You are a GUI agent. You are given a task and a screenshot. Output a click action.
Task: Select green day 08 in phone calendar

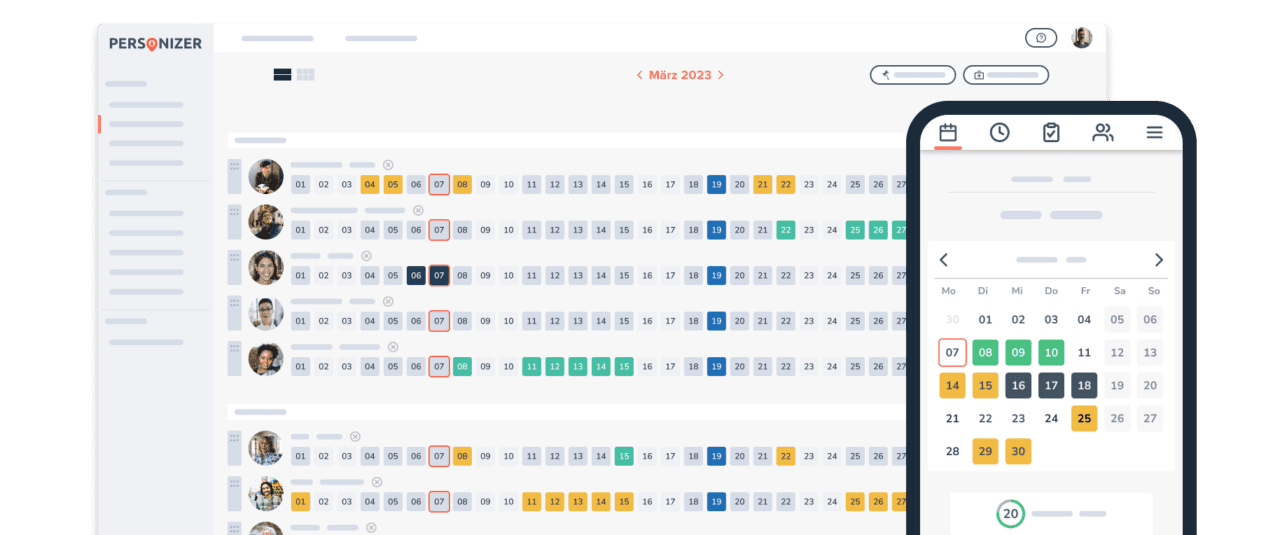coord(985,353)
